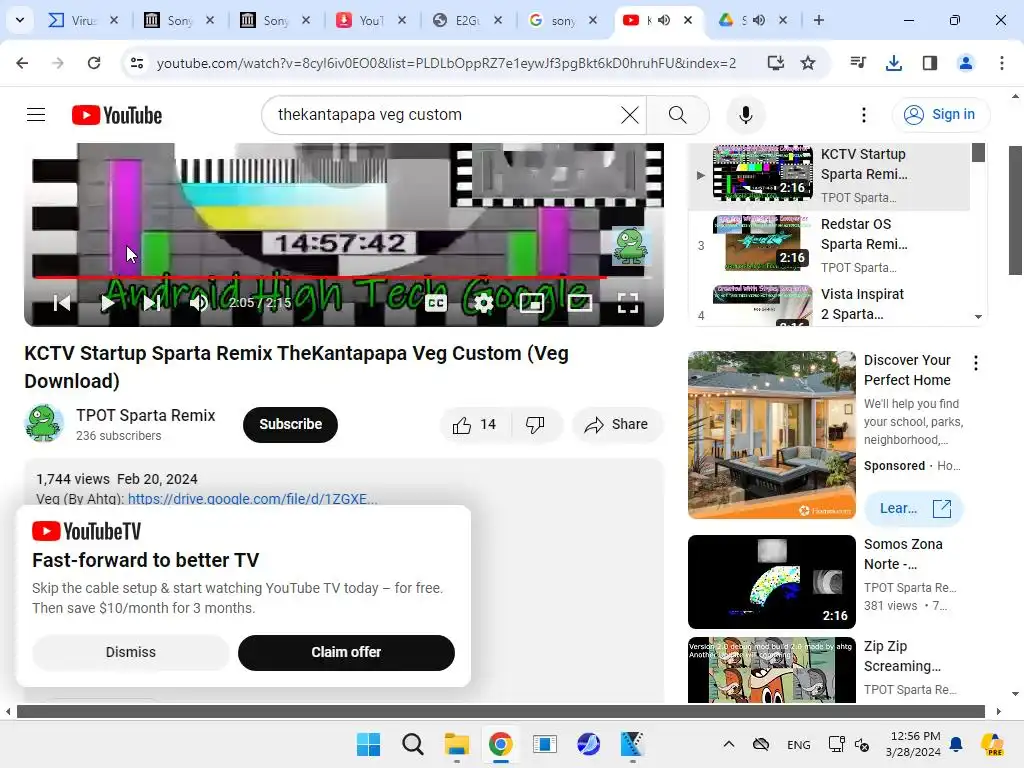Go to YouTube home logo
1024x768 pixels.
pyautogui.click(x=117, y=115)
